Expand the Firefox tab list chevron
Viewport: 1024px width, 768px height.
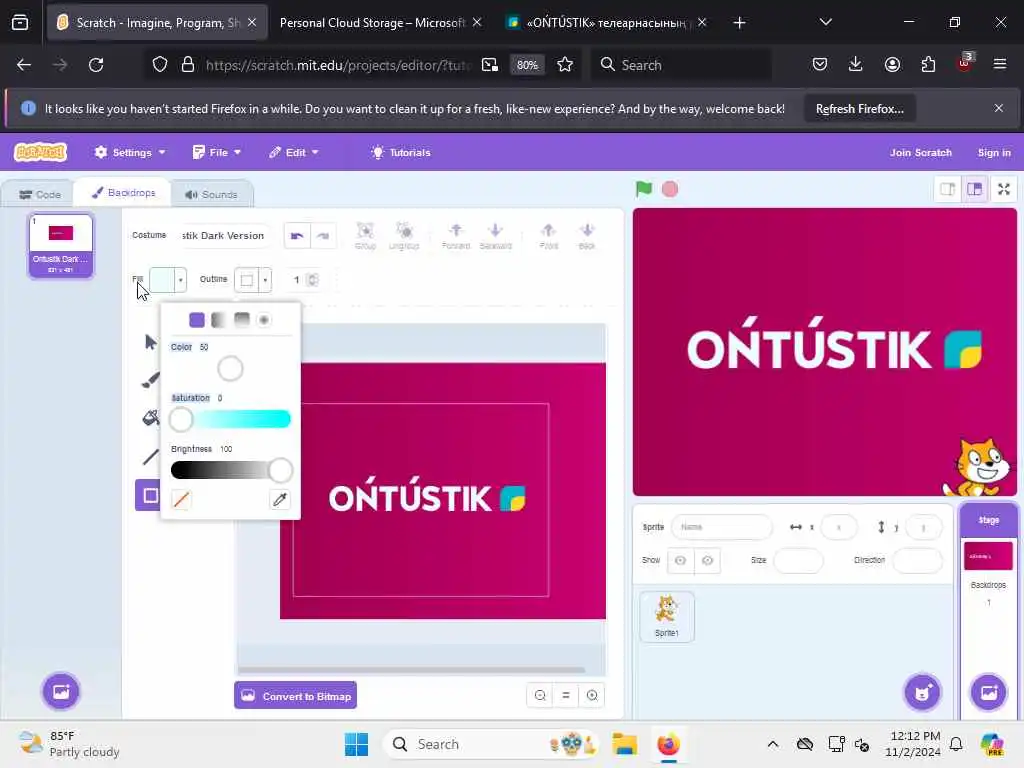(825, 22)
